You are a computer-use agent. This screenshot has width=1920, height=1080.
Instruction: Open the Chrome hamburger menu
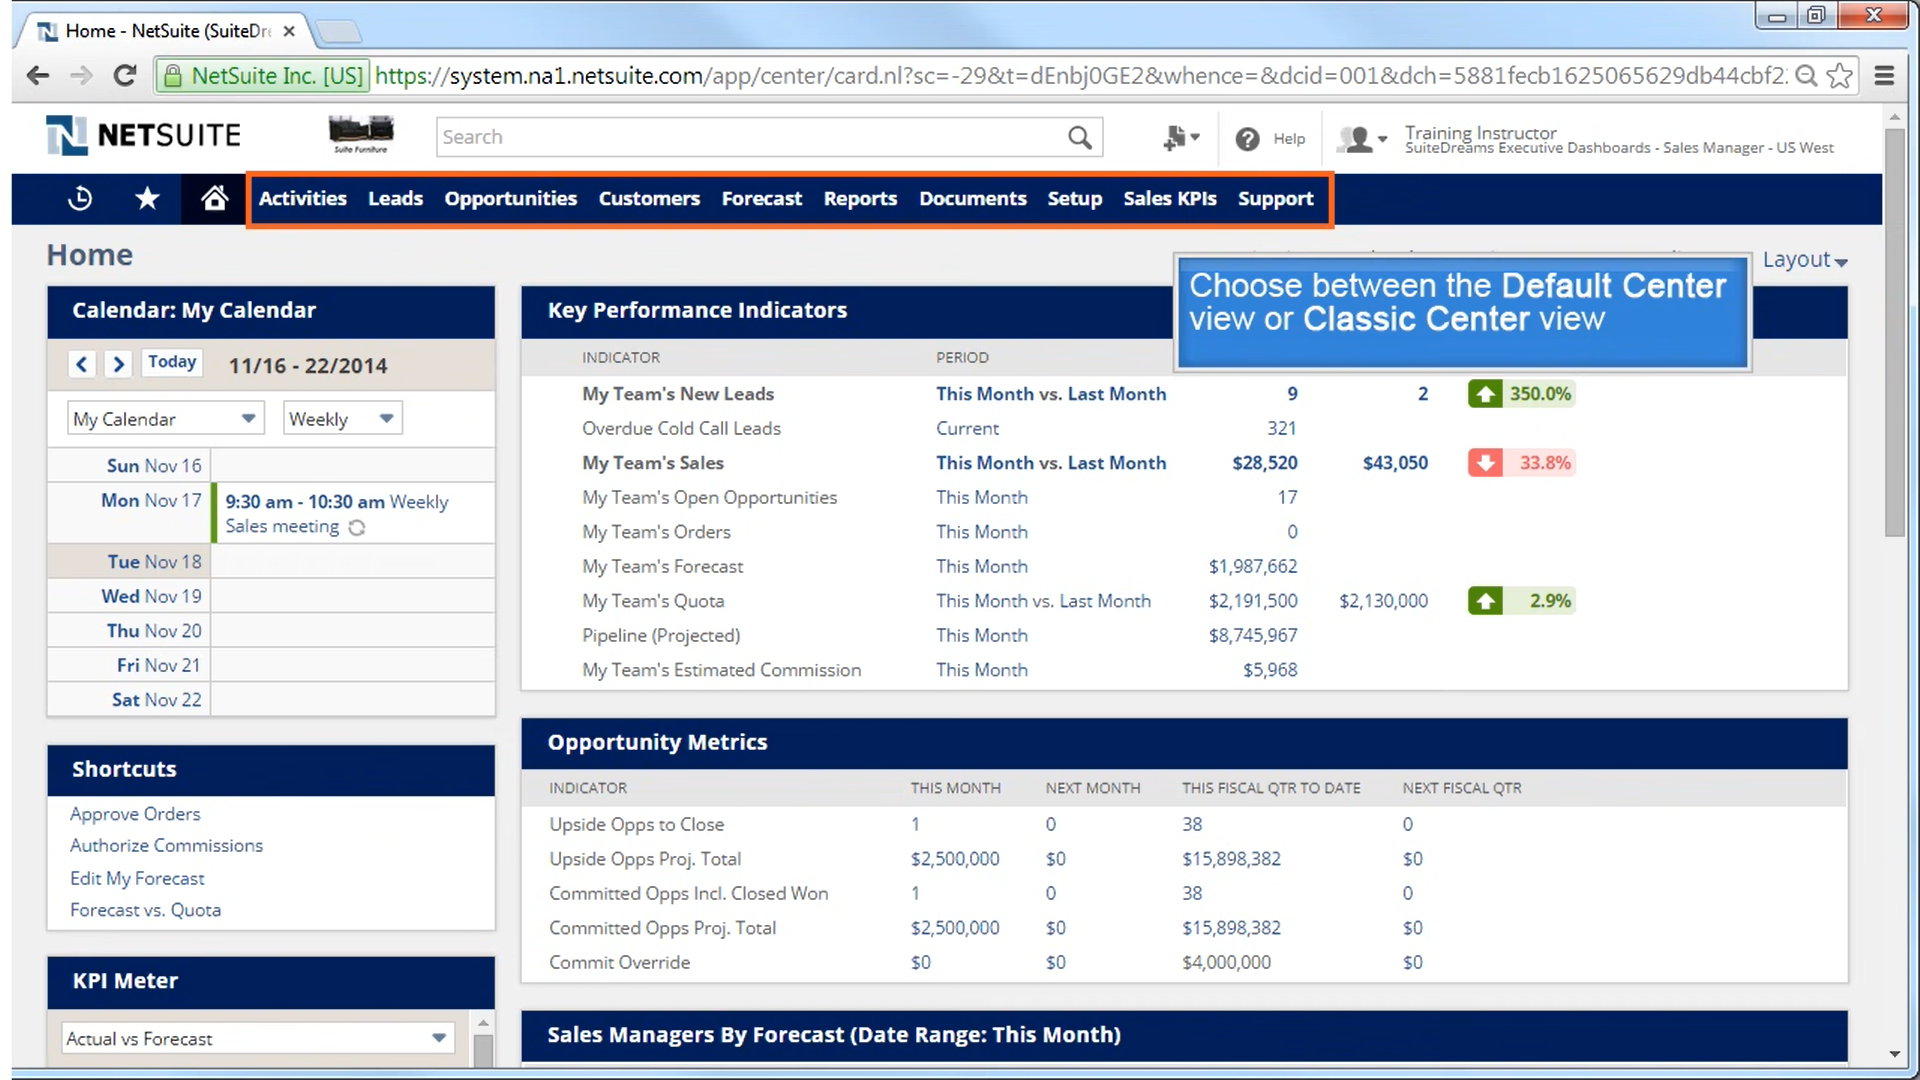pos(1884,75)
